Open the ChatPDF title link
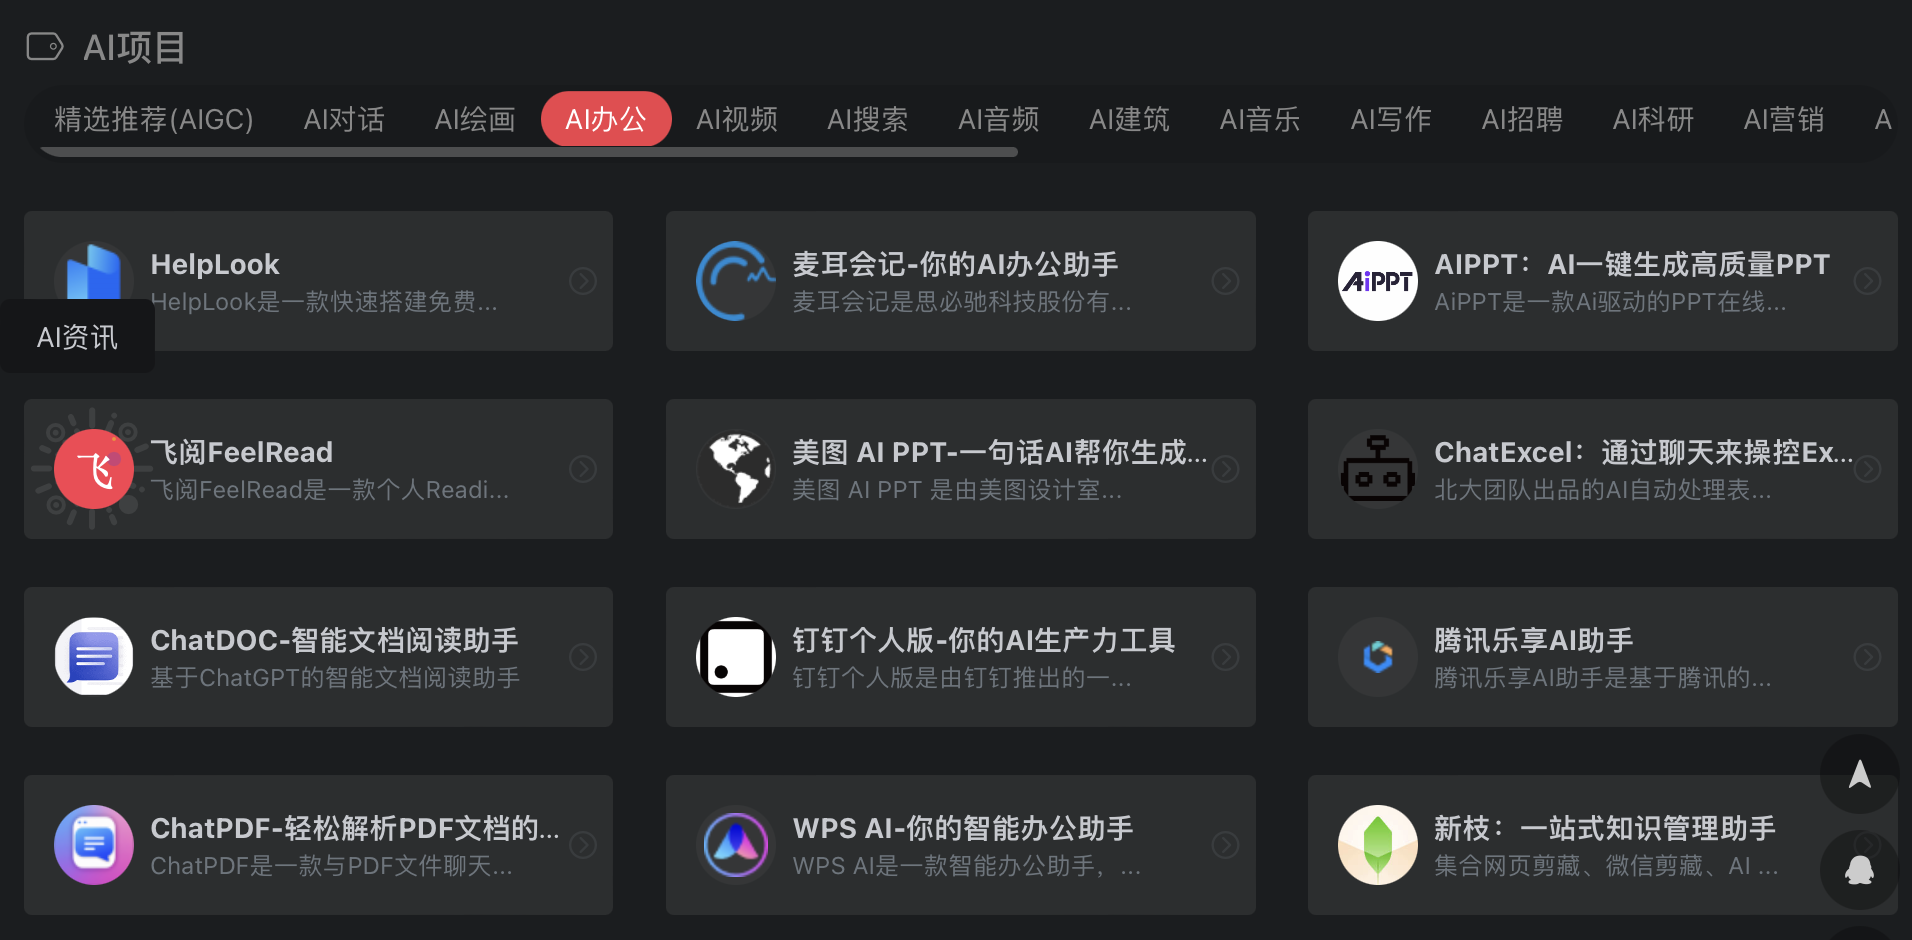 [x=355, y=828]
